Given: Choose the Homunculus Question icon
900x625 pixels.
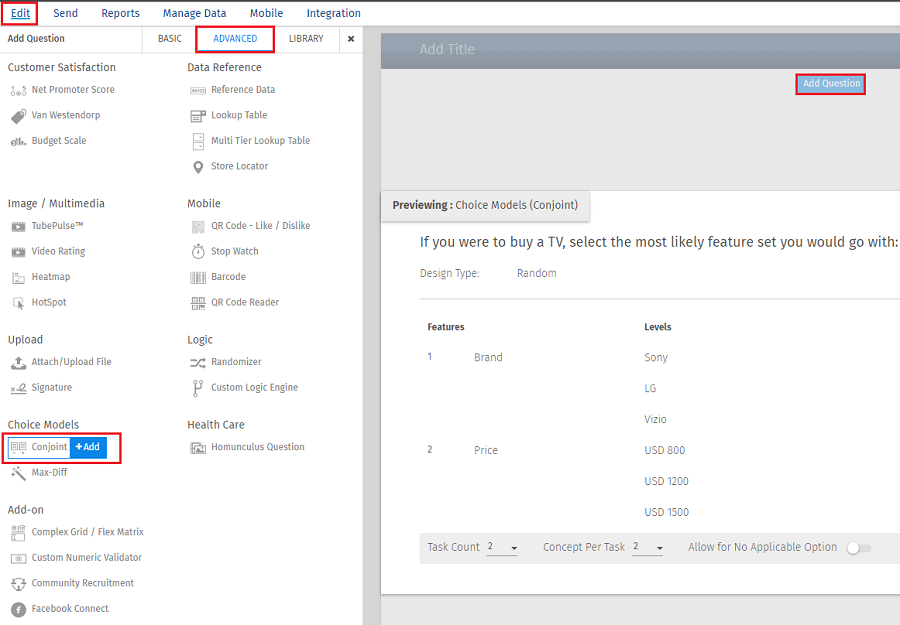Looking at the screenshot, I should pyautogui.click(x=198, y=447).
